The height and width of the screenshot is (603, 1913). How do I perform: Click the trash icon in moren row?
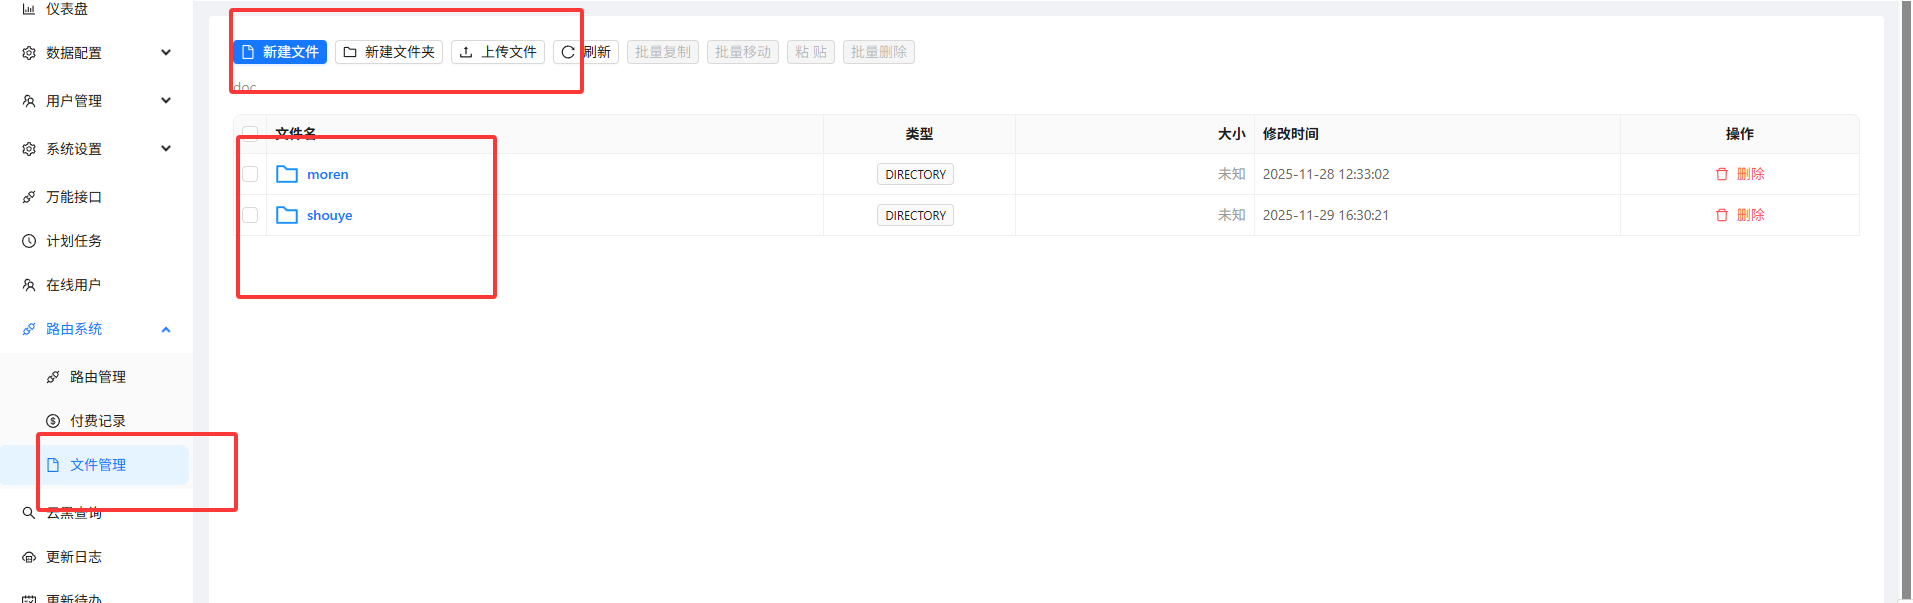point(1721,174)
